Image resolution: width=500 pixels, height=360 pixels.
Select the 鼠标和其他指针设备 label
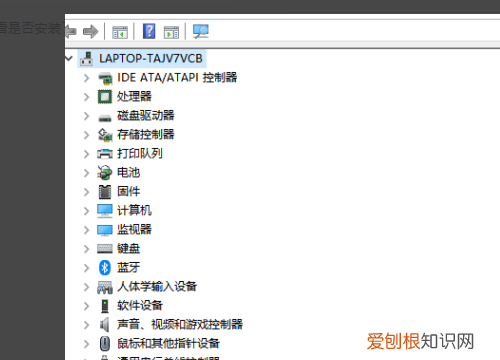[168, 344]
